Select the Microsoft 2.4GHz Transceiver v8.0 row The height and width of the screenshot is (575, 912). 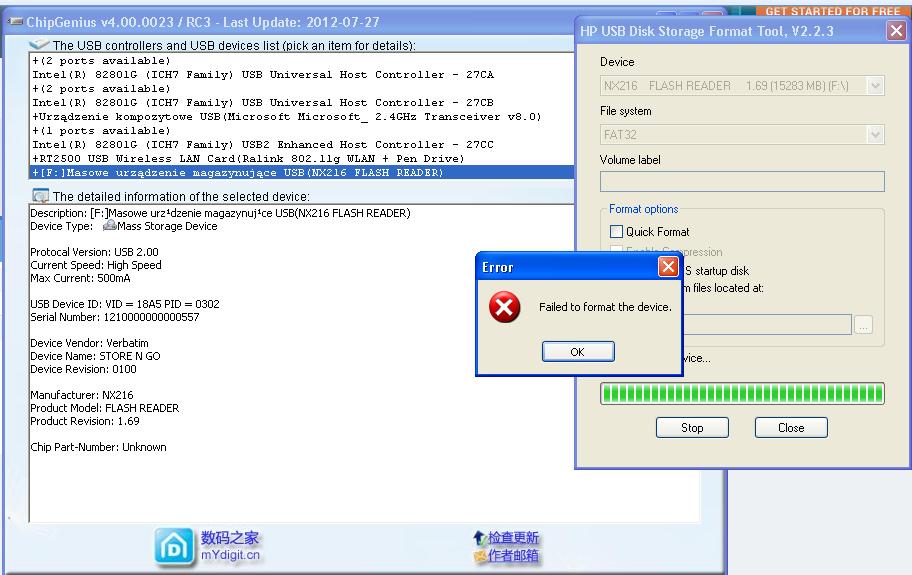pos(301,117)
